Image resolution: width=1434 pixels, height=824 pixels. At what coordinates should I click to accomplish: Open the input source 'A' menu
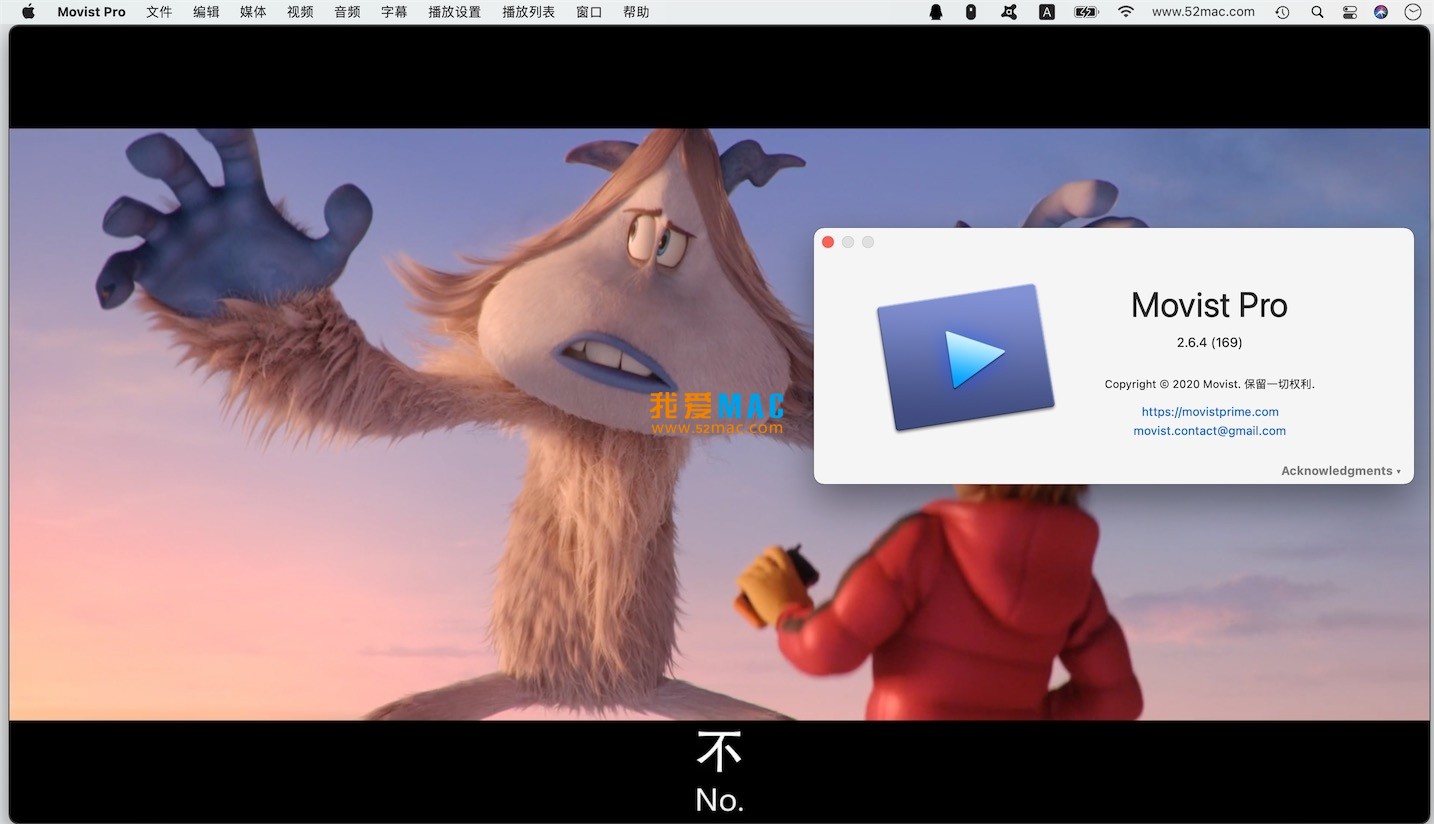click(x=1047, y=12)
